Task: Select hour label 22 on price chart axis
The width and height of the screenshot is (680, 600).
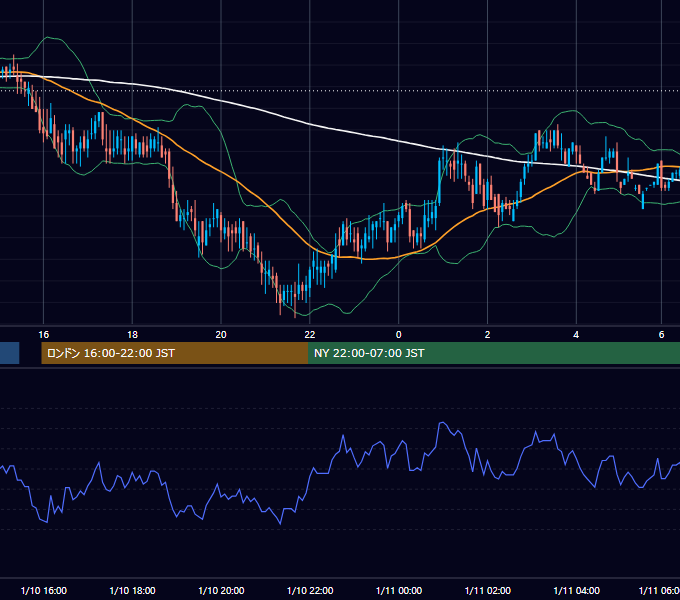Action: (310, 335)
